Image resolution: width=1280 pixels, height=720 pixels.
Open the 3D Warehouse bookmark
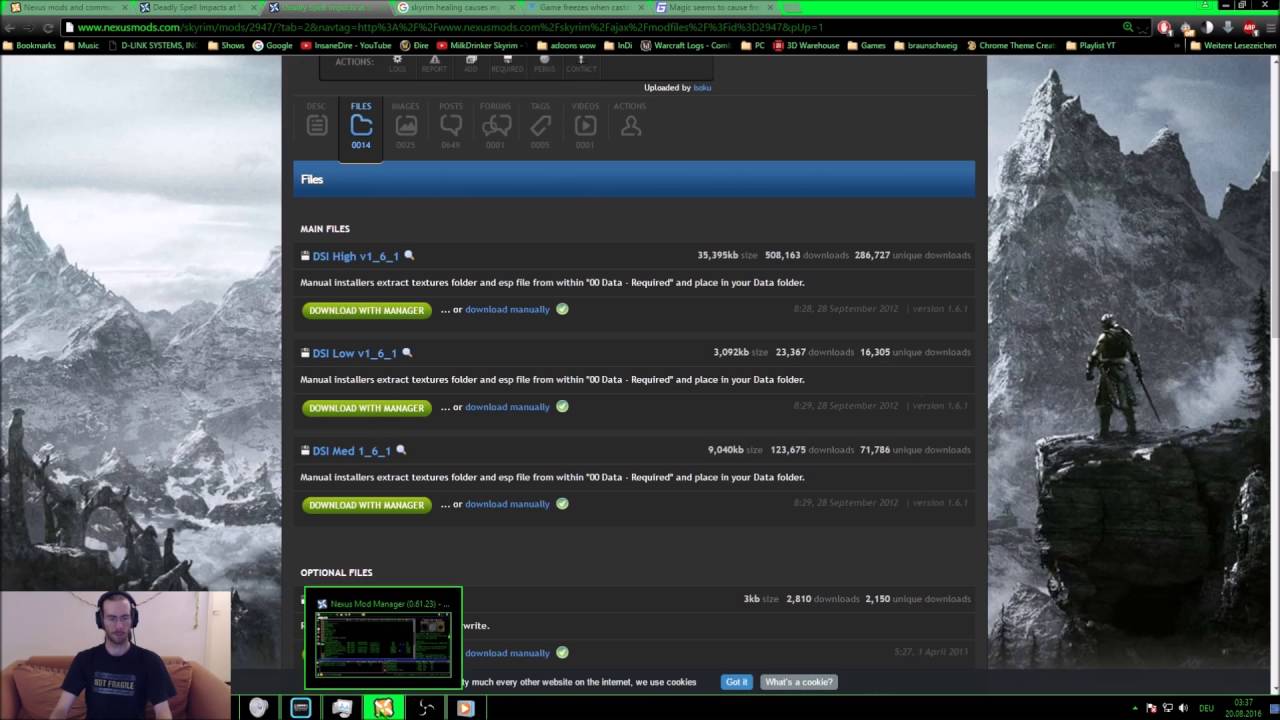pyautogui.click(x=806, y=45)
